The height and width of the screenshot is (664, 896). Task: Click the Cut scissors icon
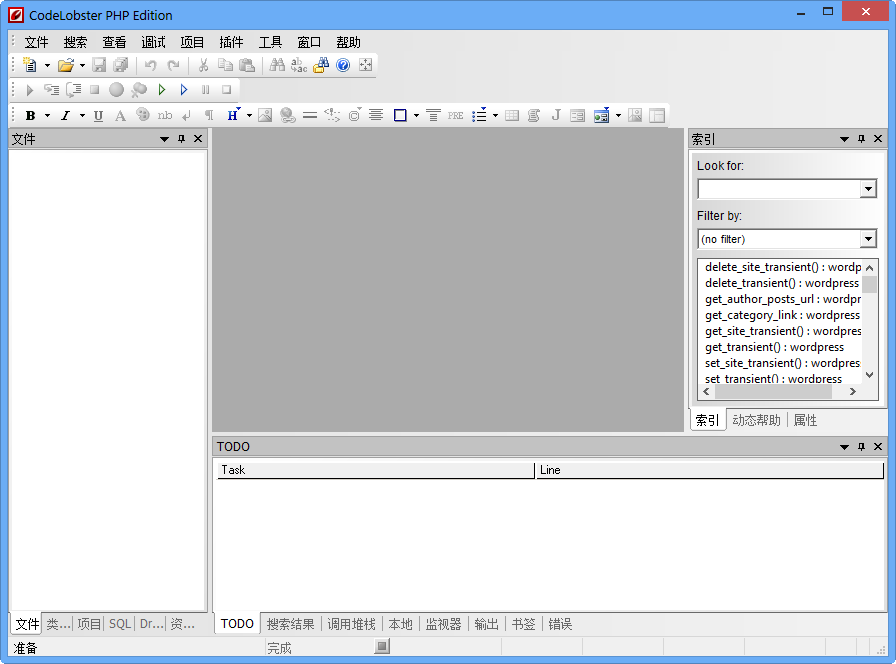pyautogui.click(x=203, y=65)
